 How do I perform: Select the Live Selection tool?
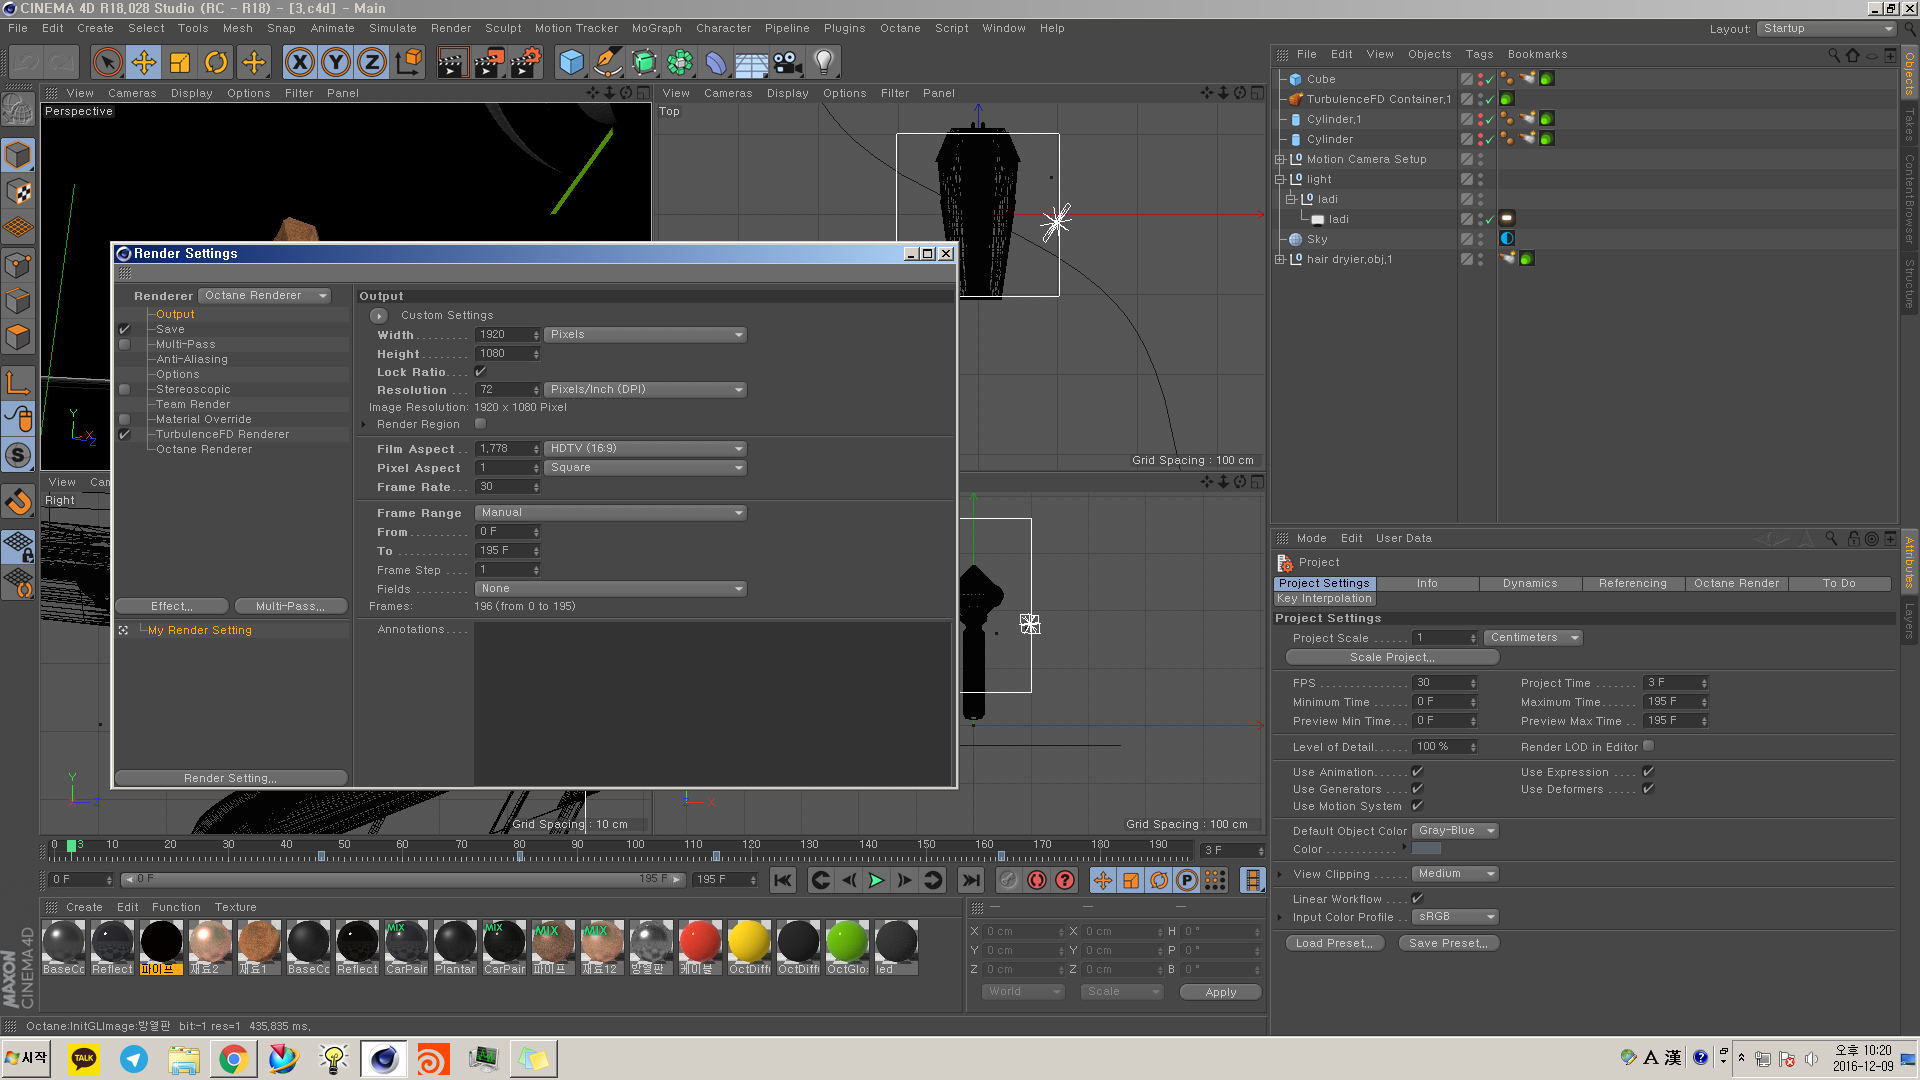(x=107, y=63)
